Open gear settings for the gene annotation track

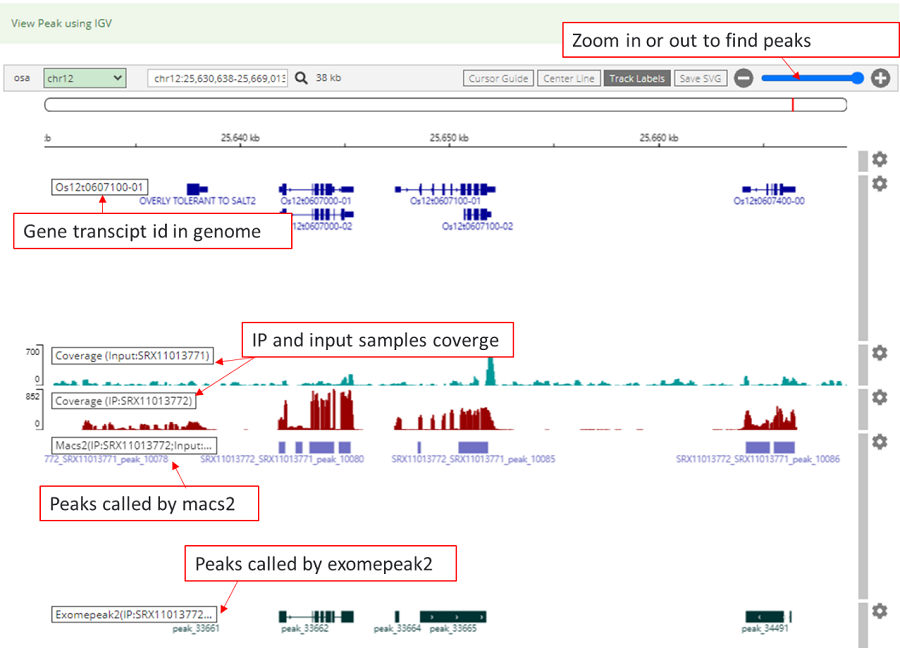[x=879, y=184]
